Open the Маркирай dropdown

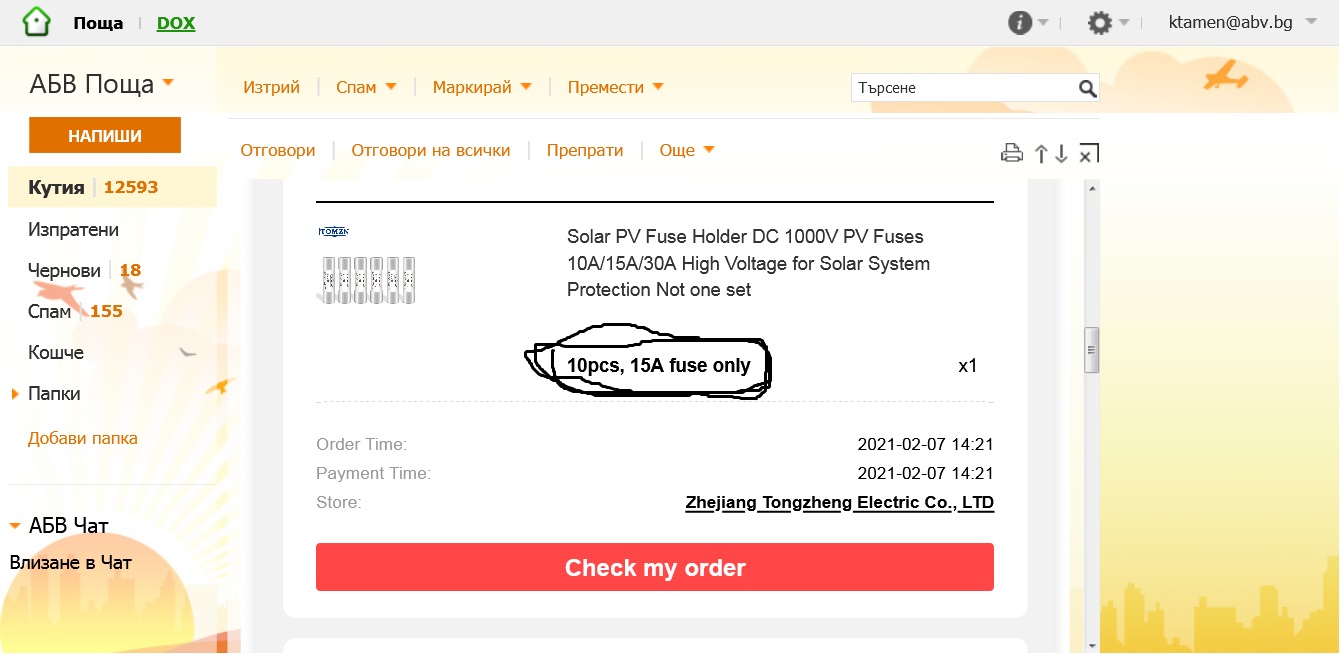pos(482,87)
